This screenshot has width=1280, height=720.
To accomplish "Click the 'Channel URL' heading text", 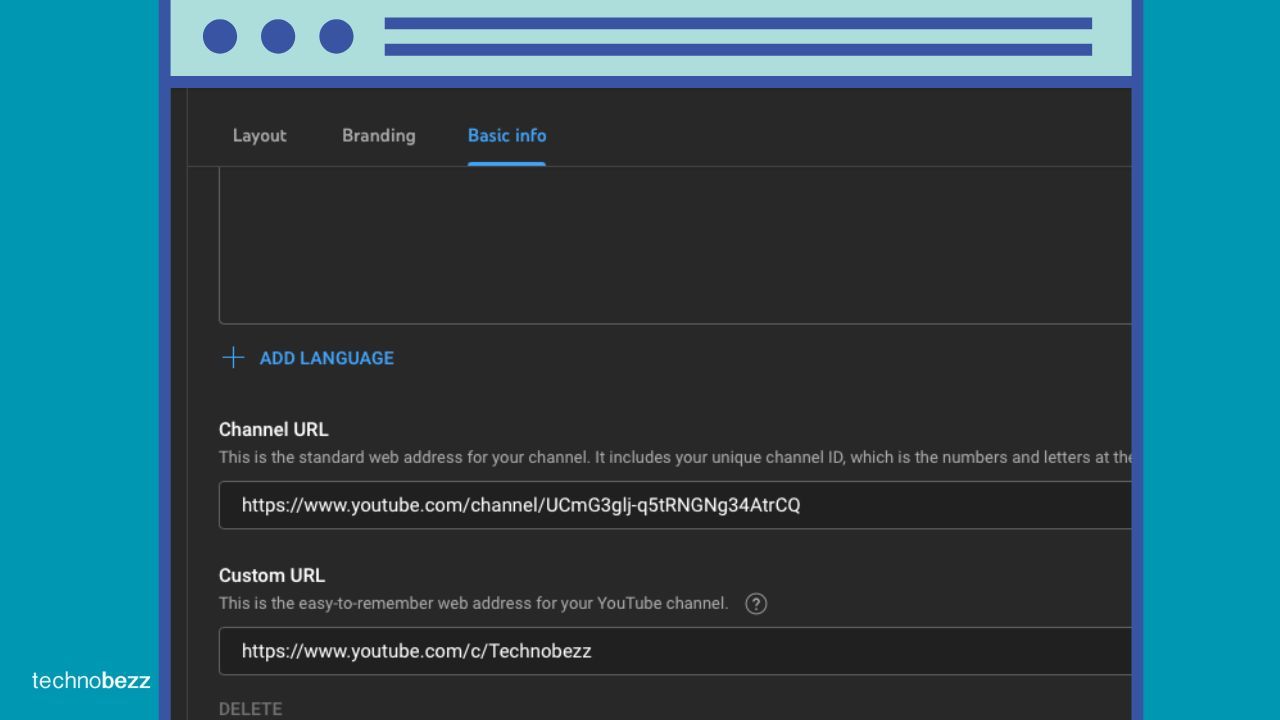I will [273, 430].
